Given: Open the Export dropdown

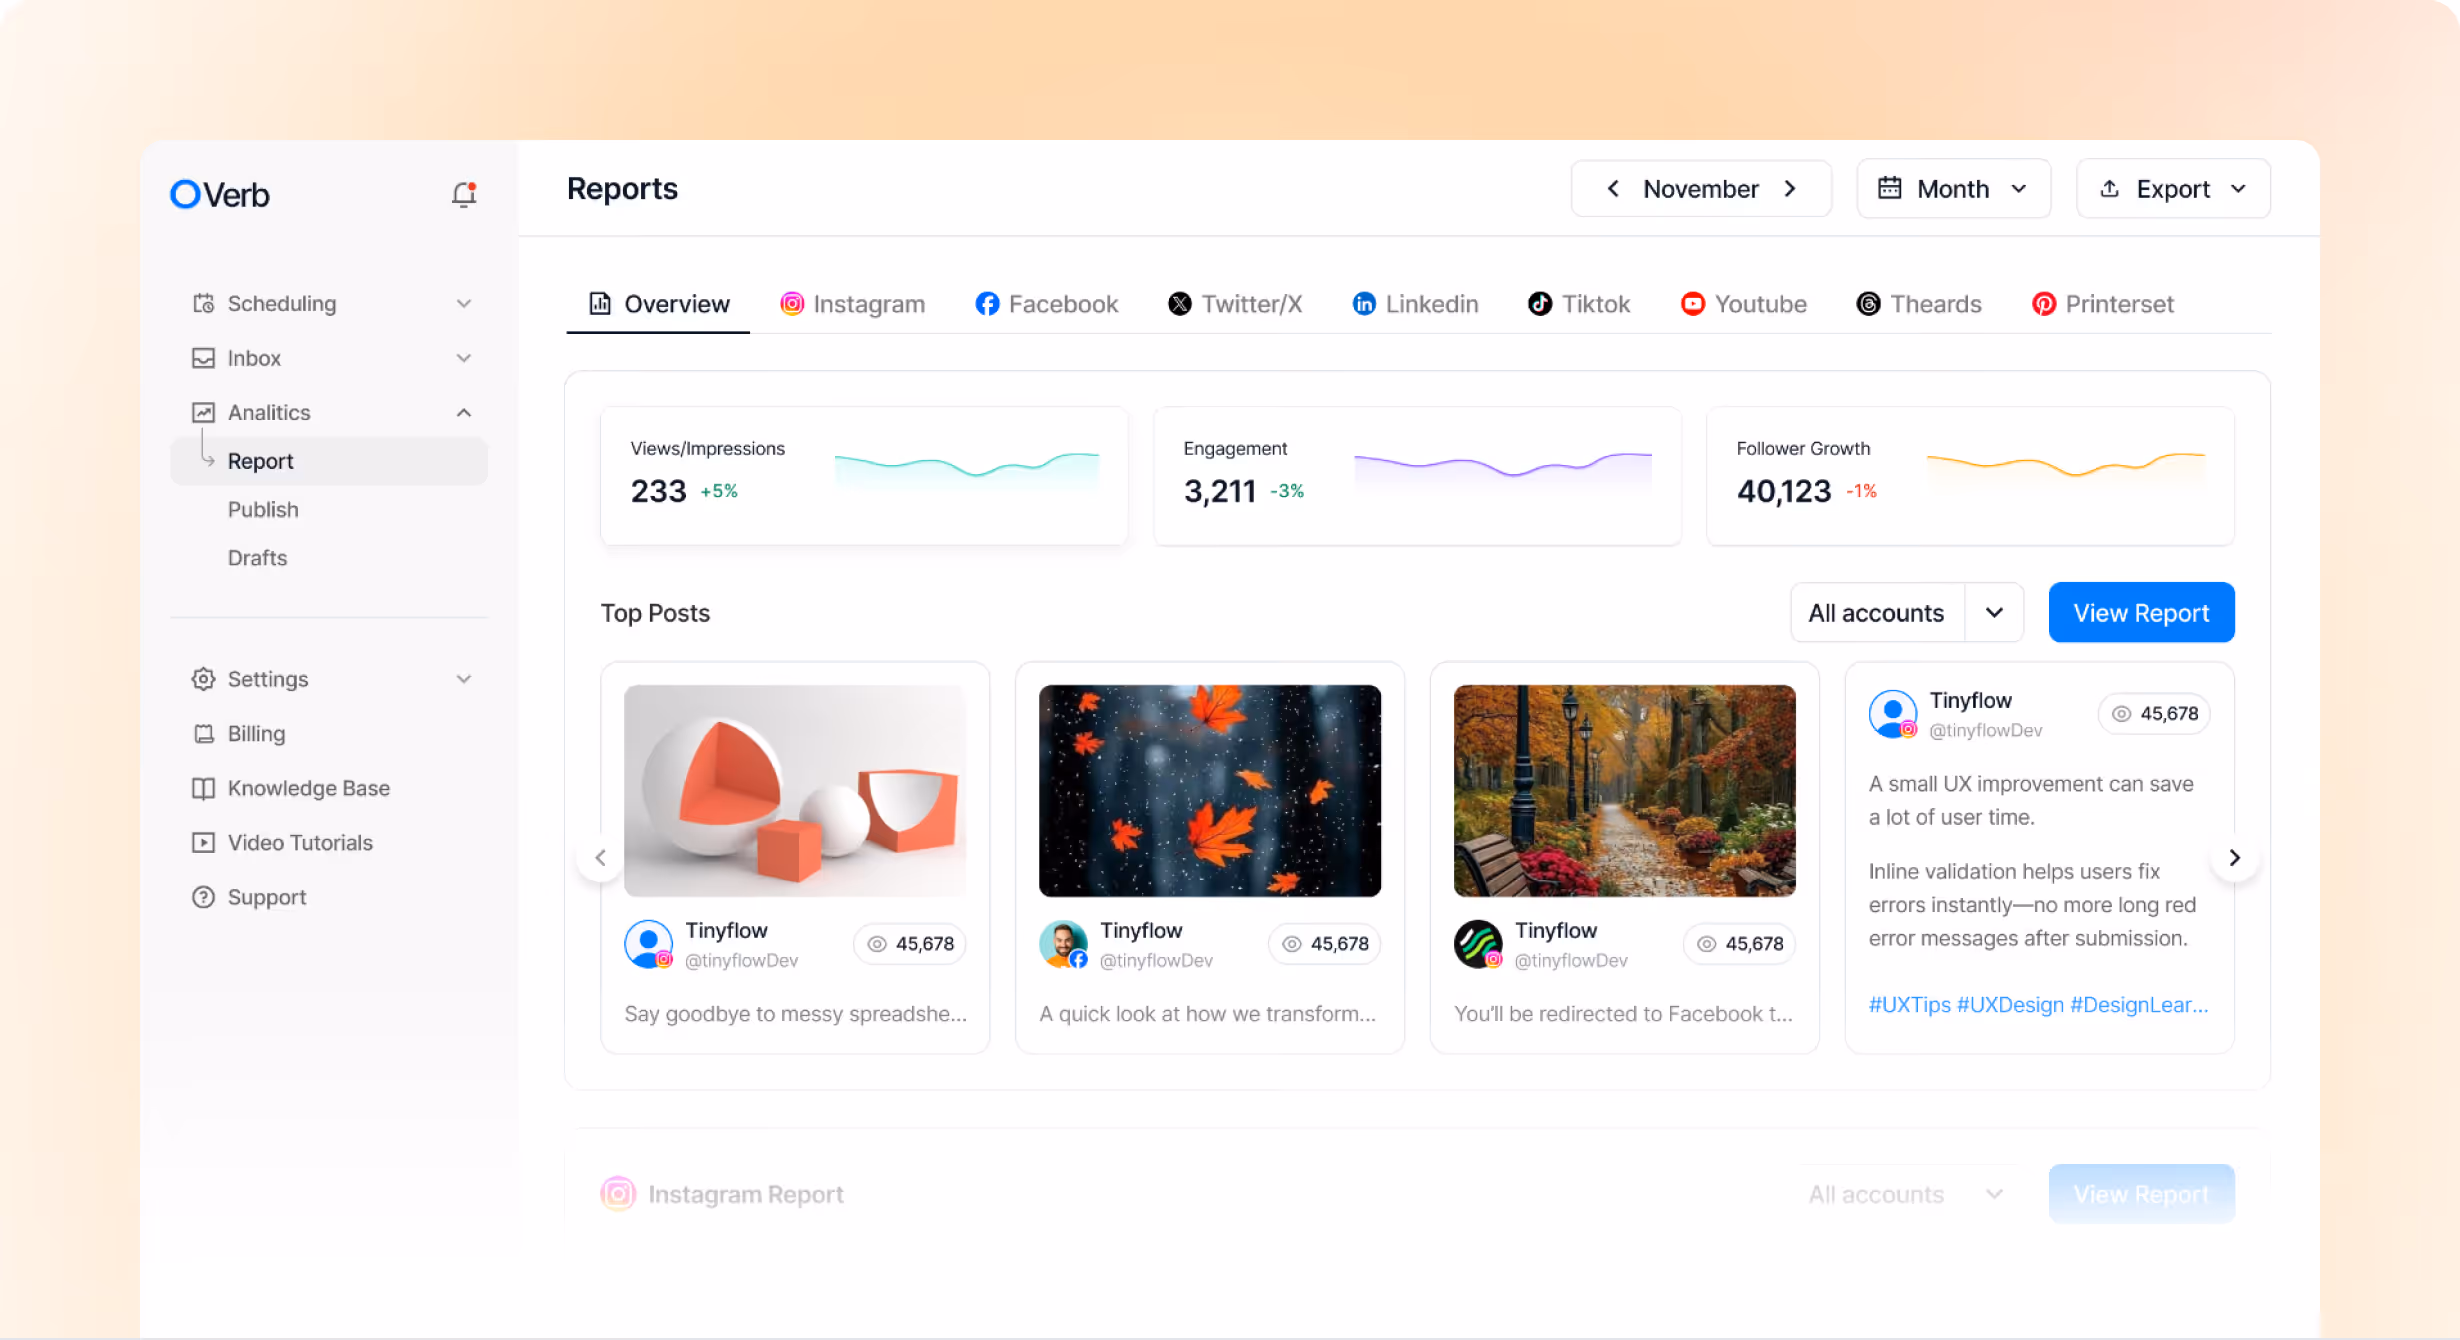Looking at the screenshot, I should [x=2172, y=189].
